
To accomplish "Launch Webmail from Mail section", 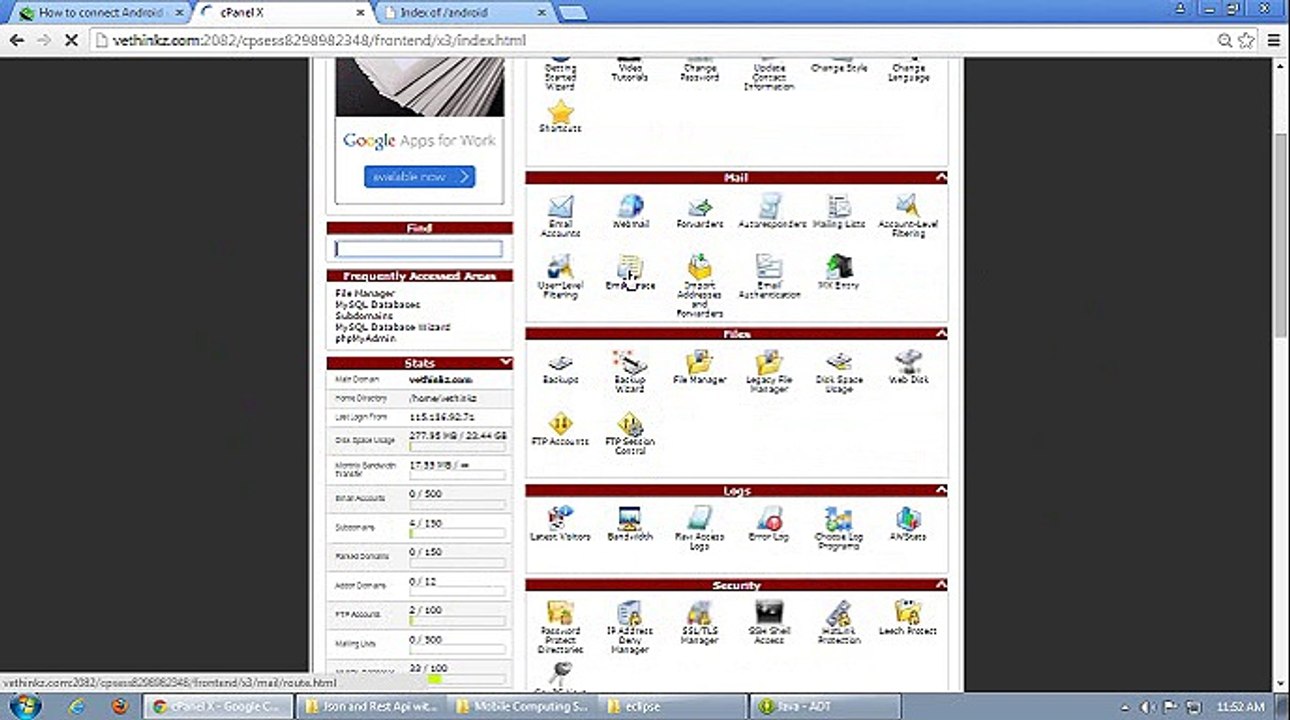I will click(630, 212).
